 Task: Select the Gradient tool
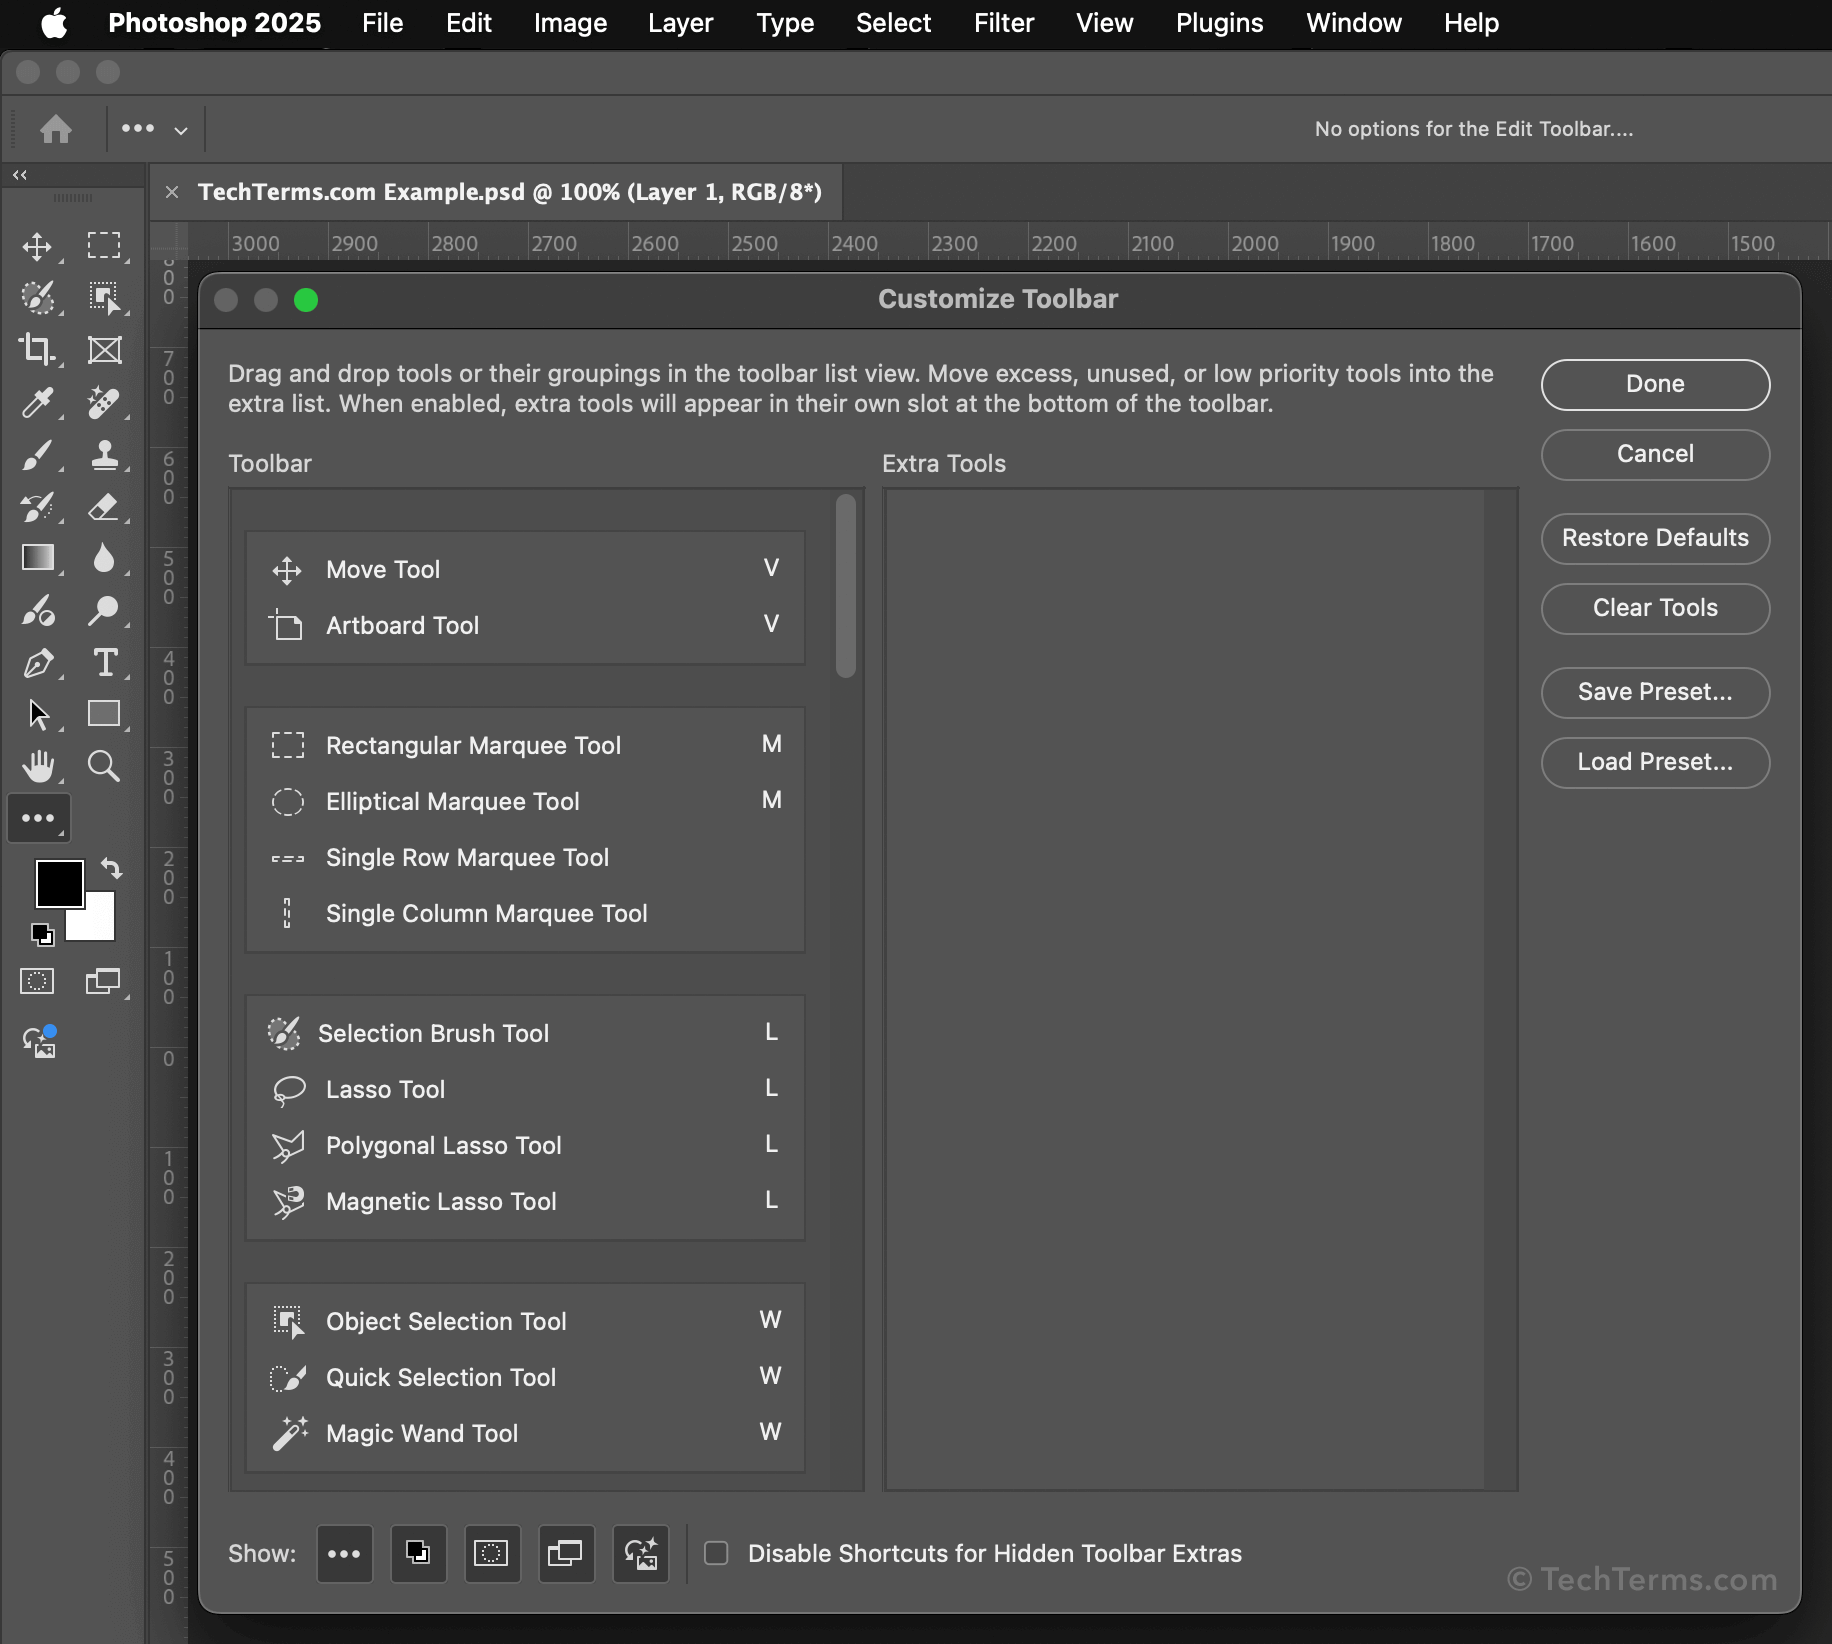point(37,558)
